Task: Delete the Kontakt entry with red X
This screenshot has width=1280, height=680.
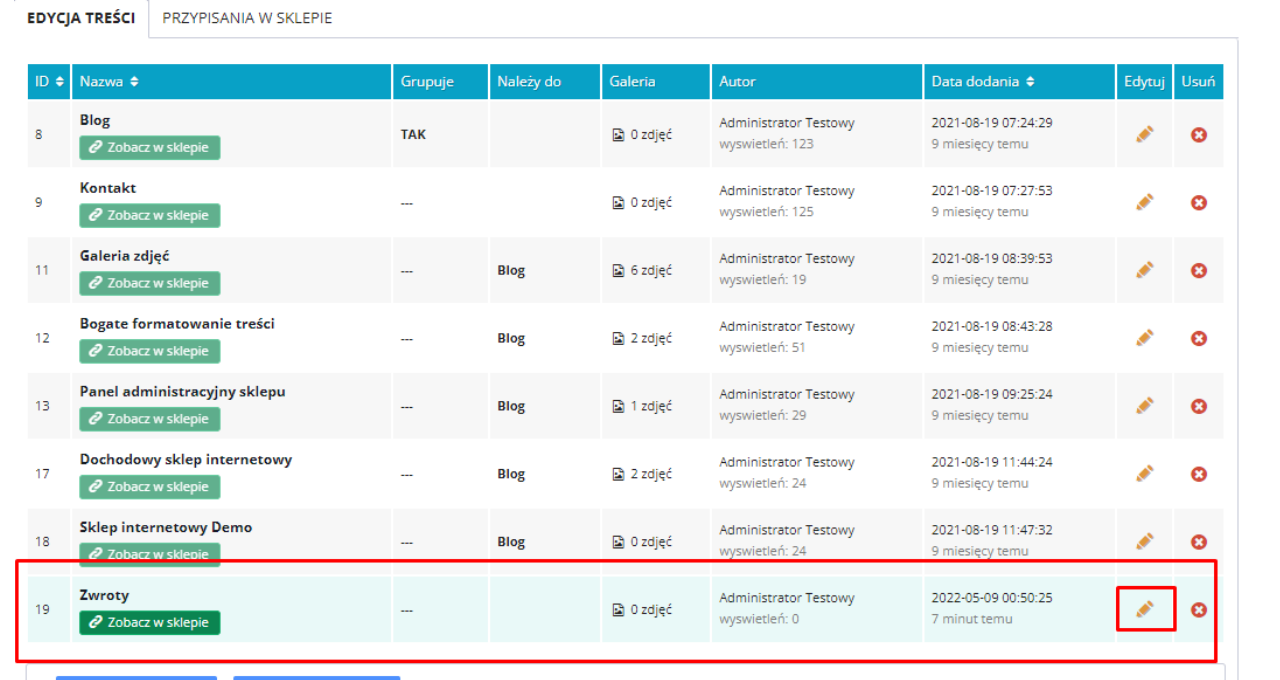Action: tap(1199, 202)
